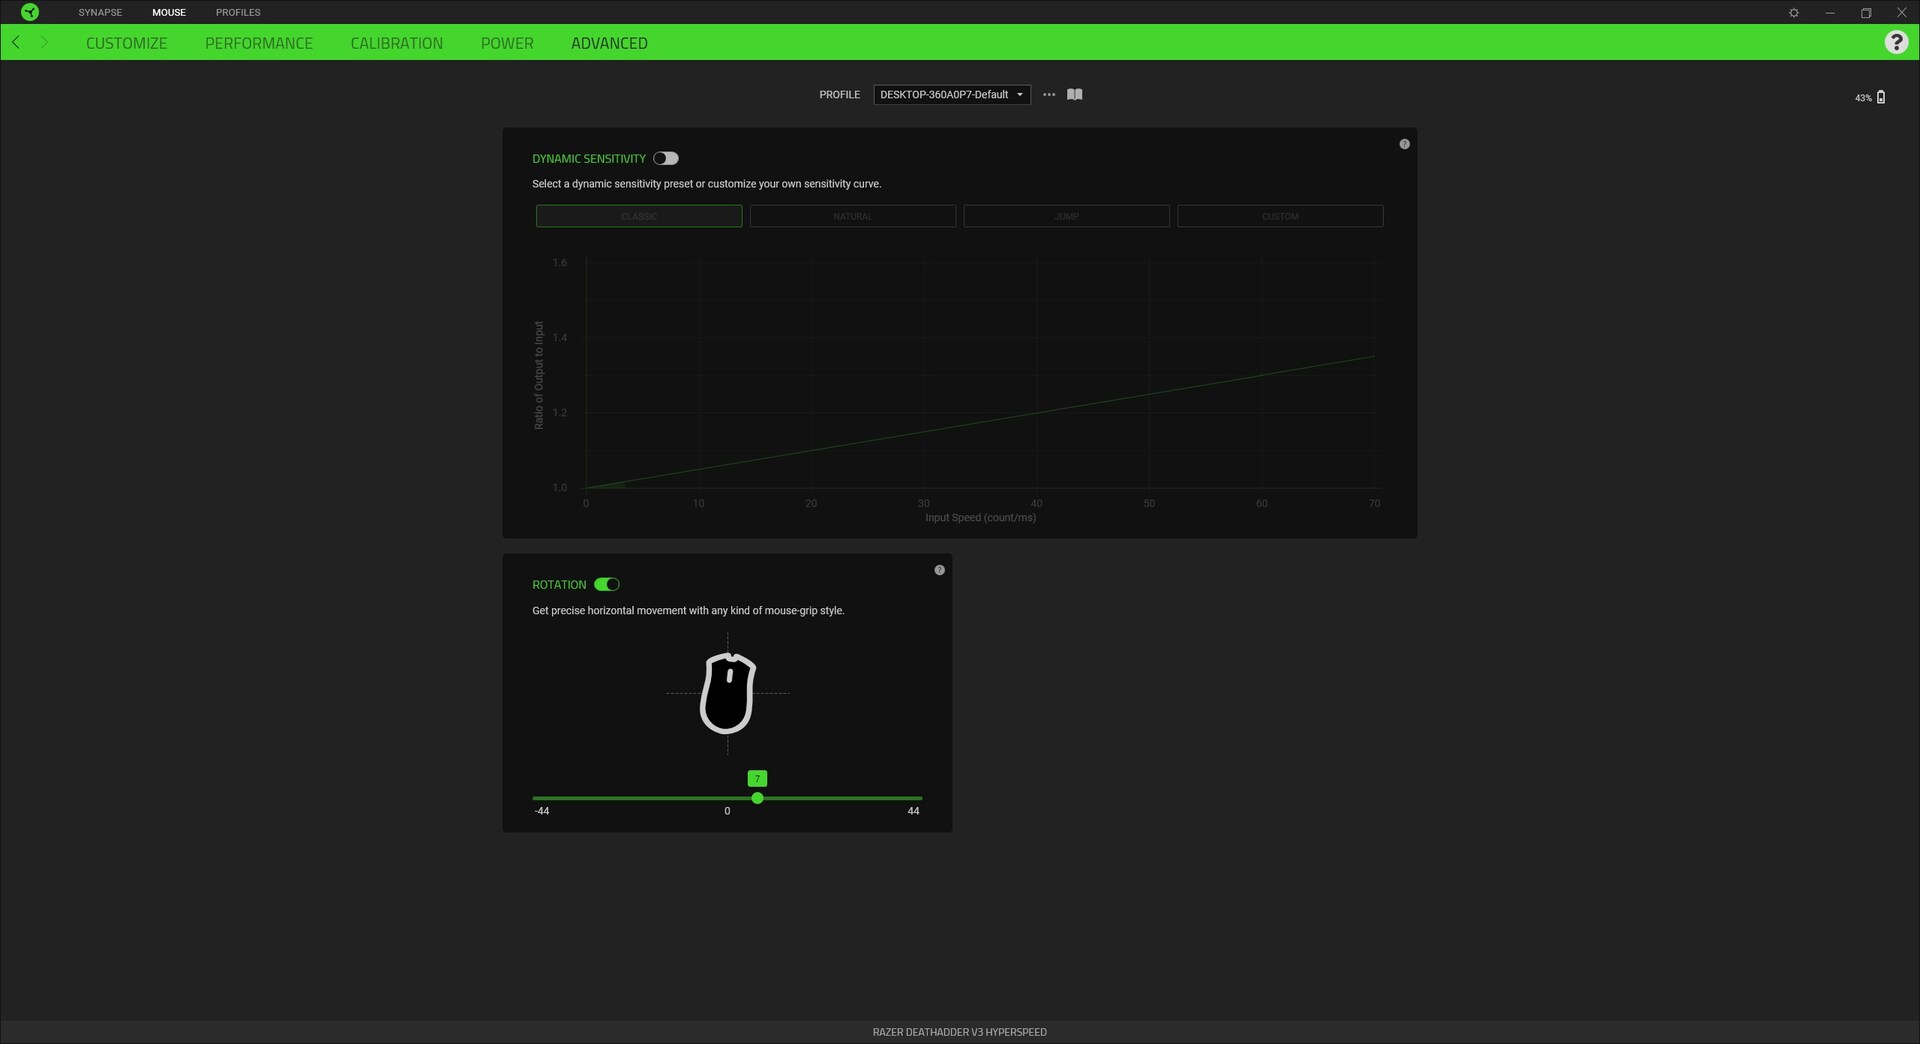The width and height of the screenshot is (1920, 1044).
Task: Click the rotation slider handle
Action: tap(758, 798)
